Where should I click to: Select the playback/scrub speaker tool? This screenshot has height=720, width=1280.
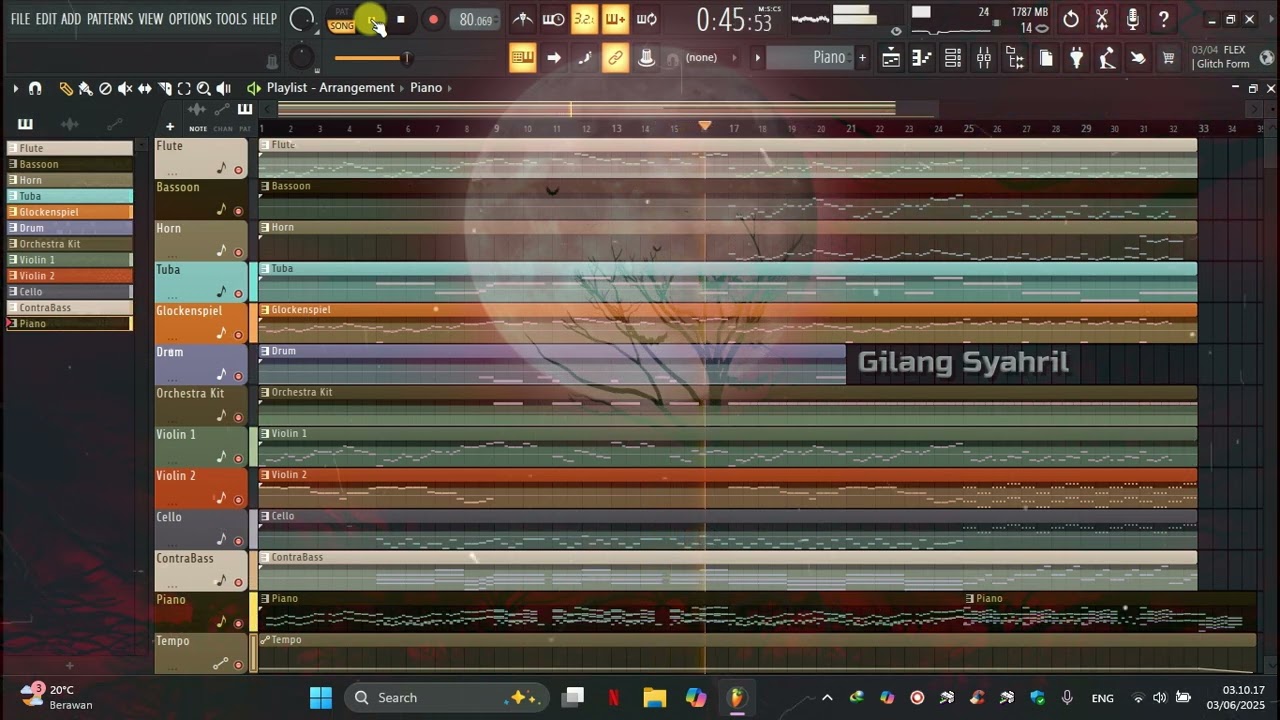(x=224, y=89)
